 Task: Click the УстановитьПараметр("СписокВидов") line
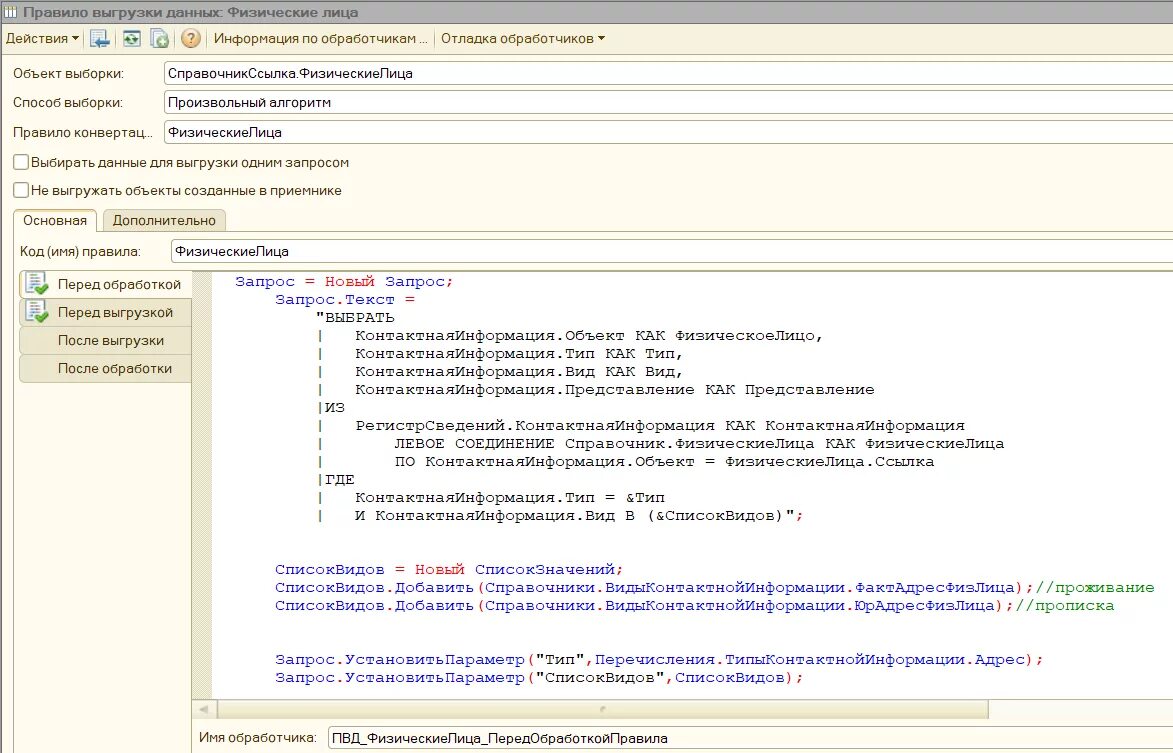pos(539,677)
